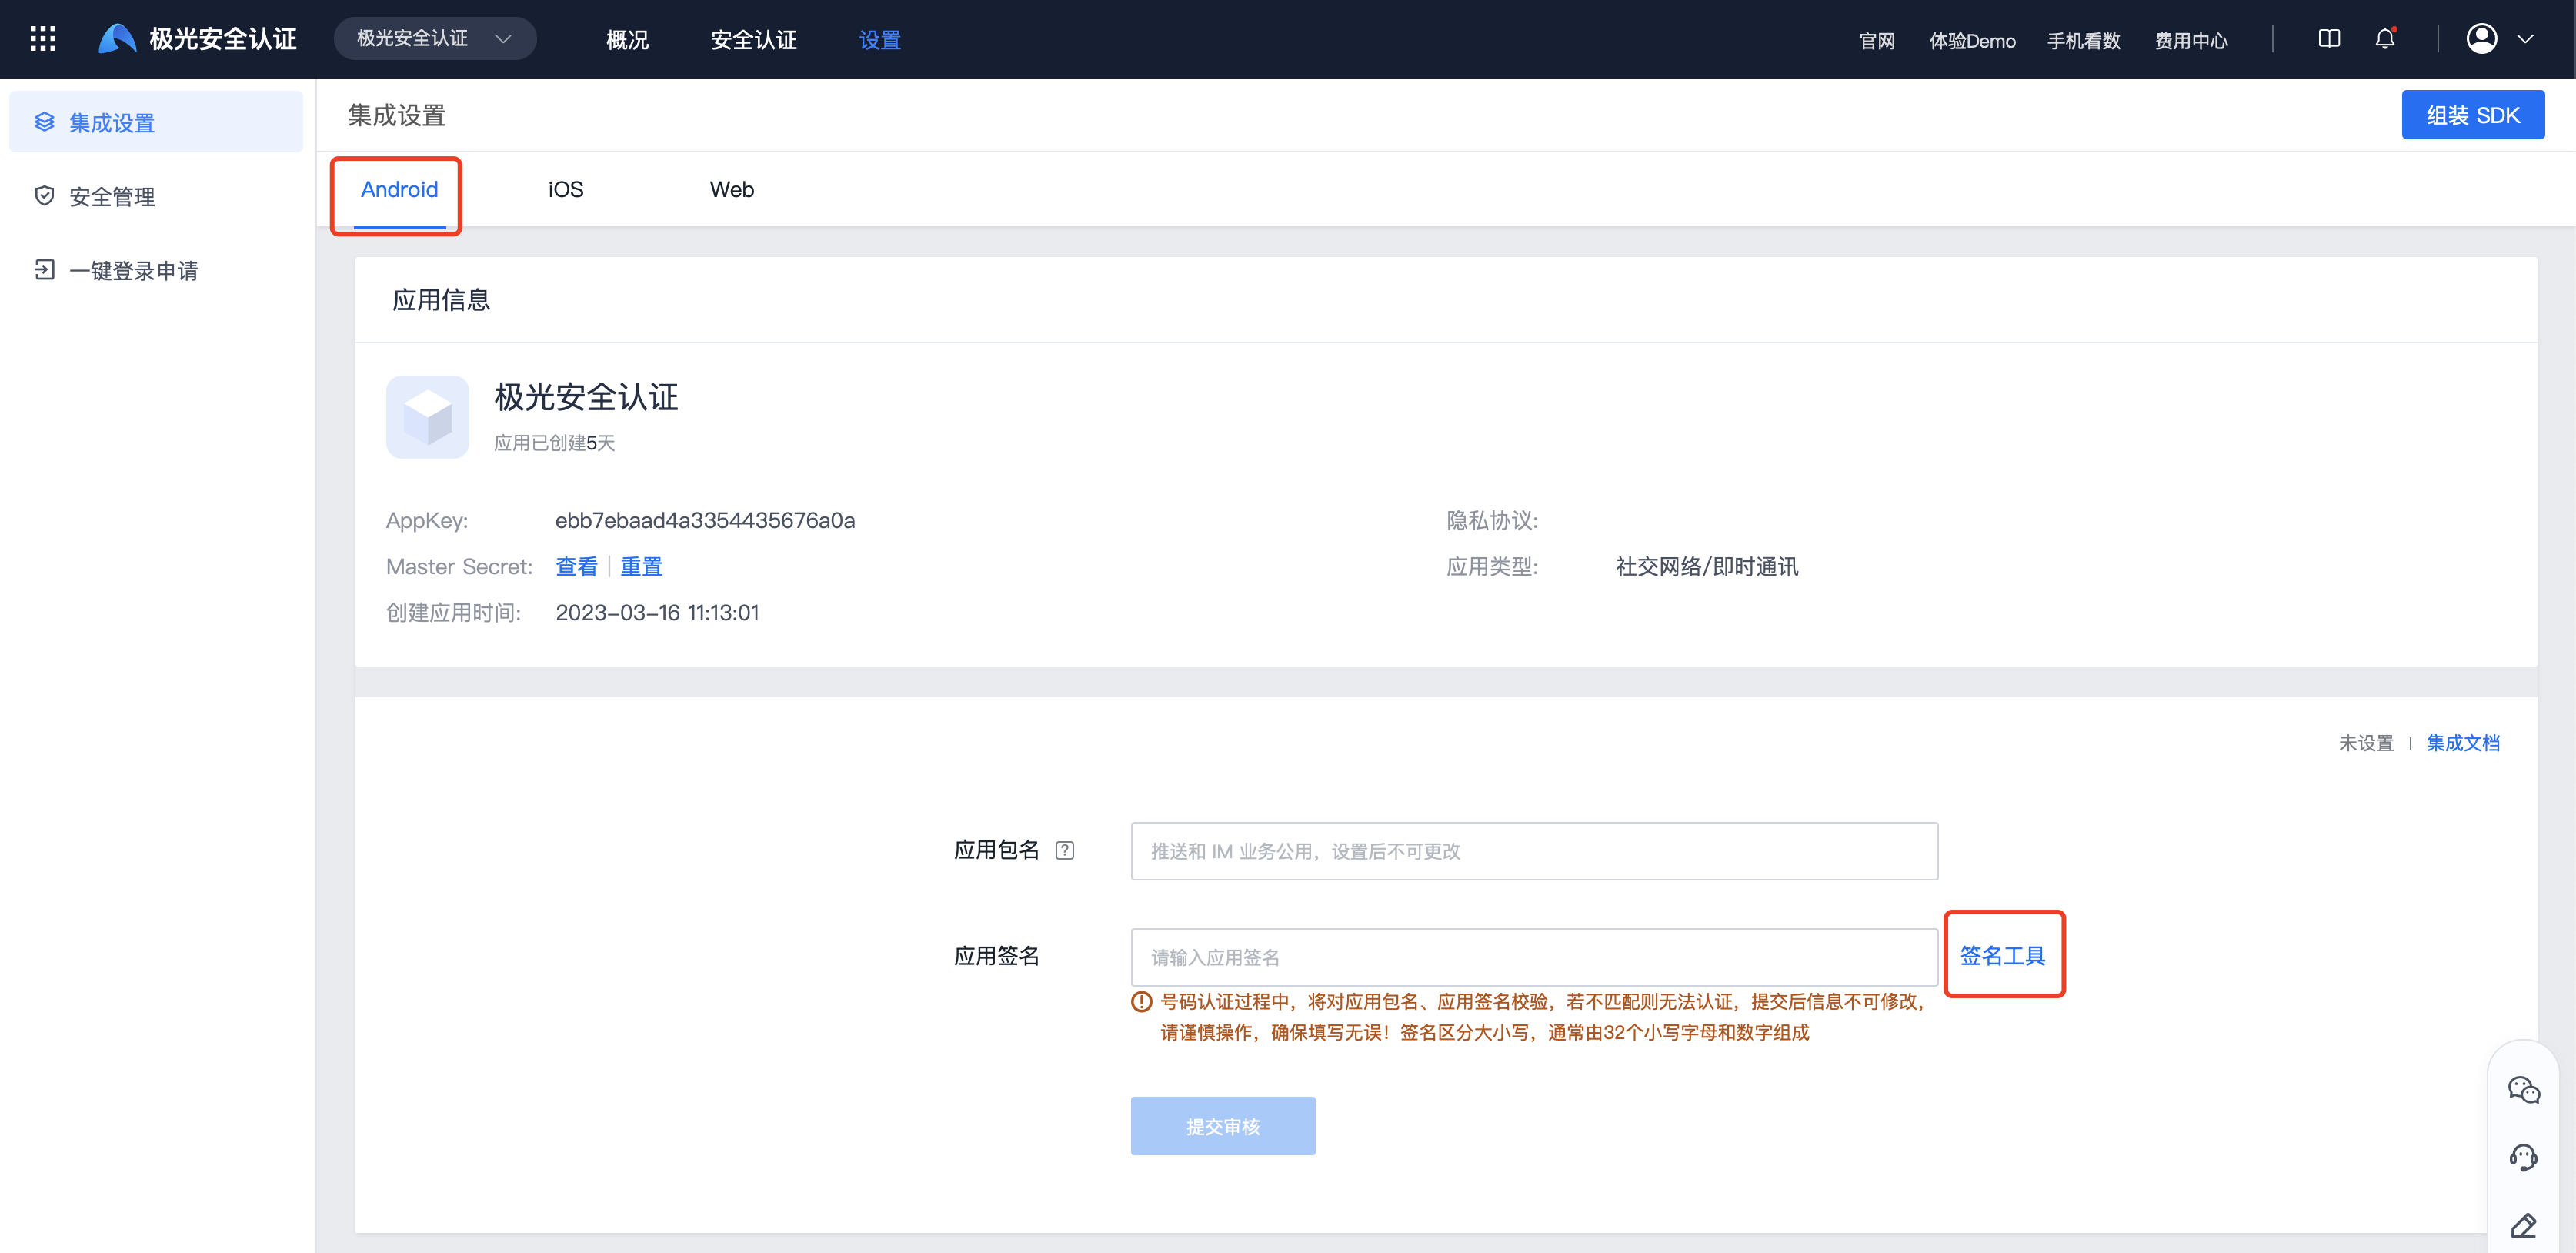The height and width of the screenshot is (1253, 2576).
Task: Click the AppKey value ebb7ebaad4a3354435676a0a
Action: (705, 520)
